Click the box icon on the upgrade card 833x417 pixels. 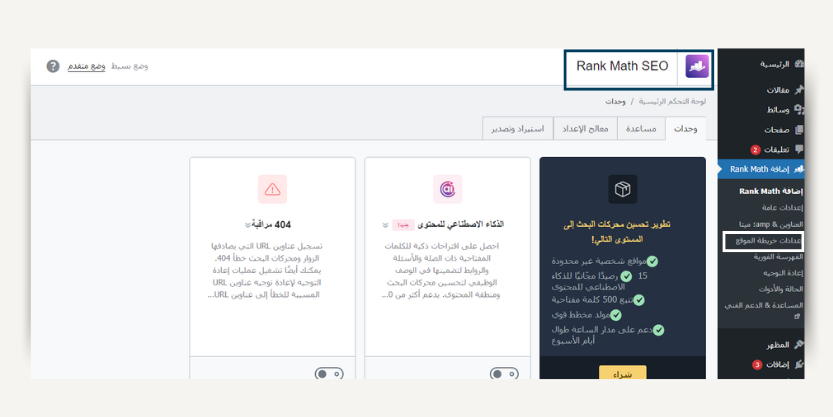click(x=622, y=189)
